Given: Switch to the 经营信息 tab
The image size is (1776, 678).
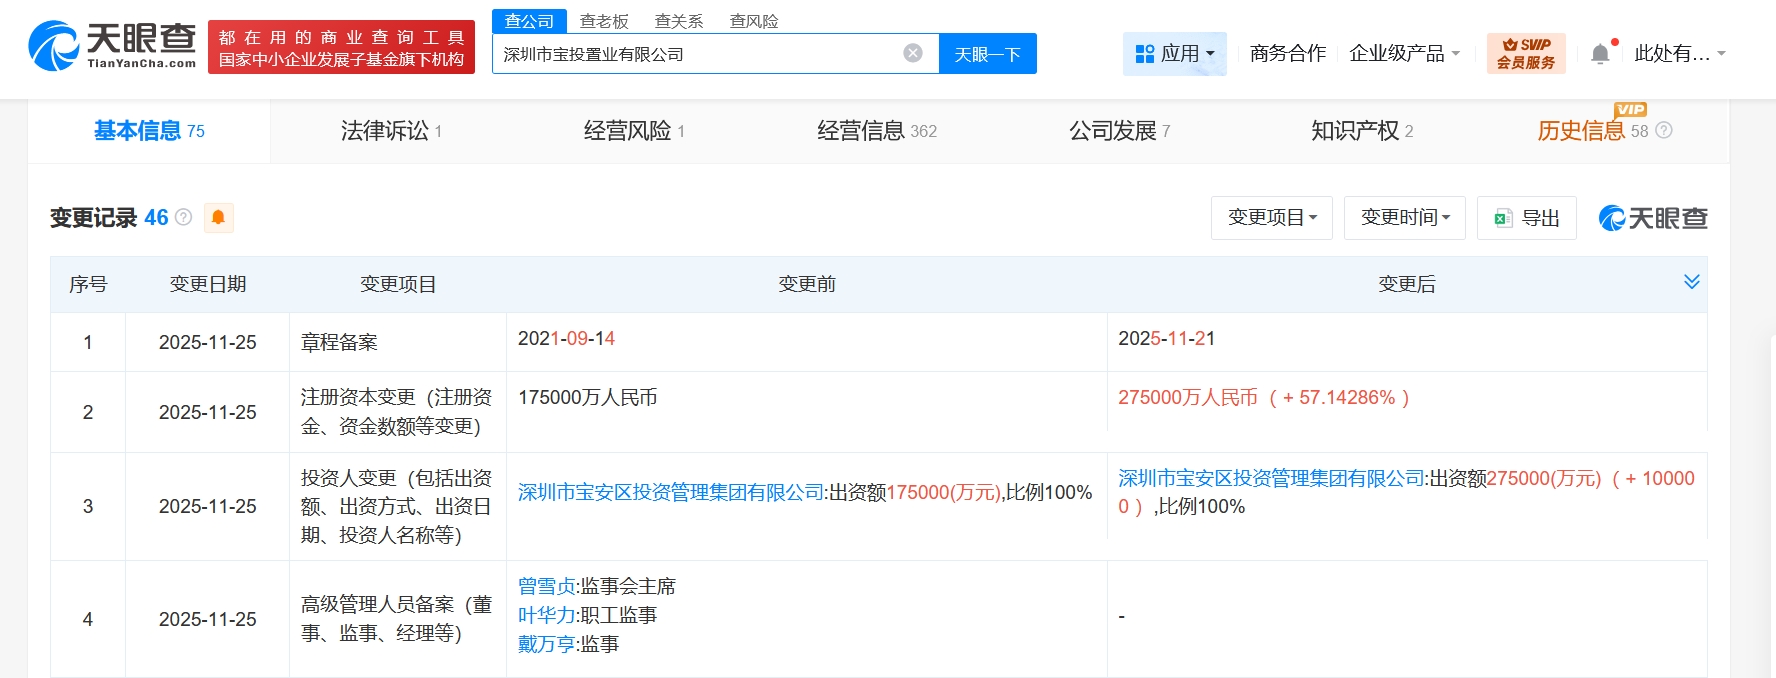Looking at the screenshot, I should pos(876,131).
